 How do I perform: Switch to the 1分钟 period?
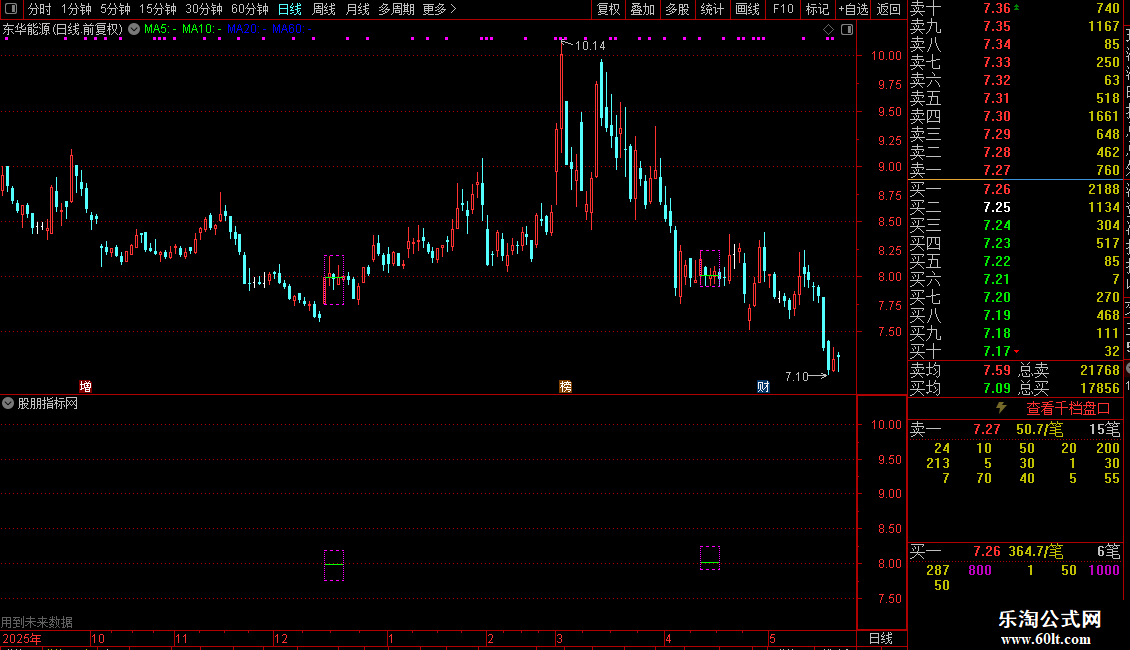pos(76,9)
